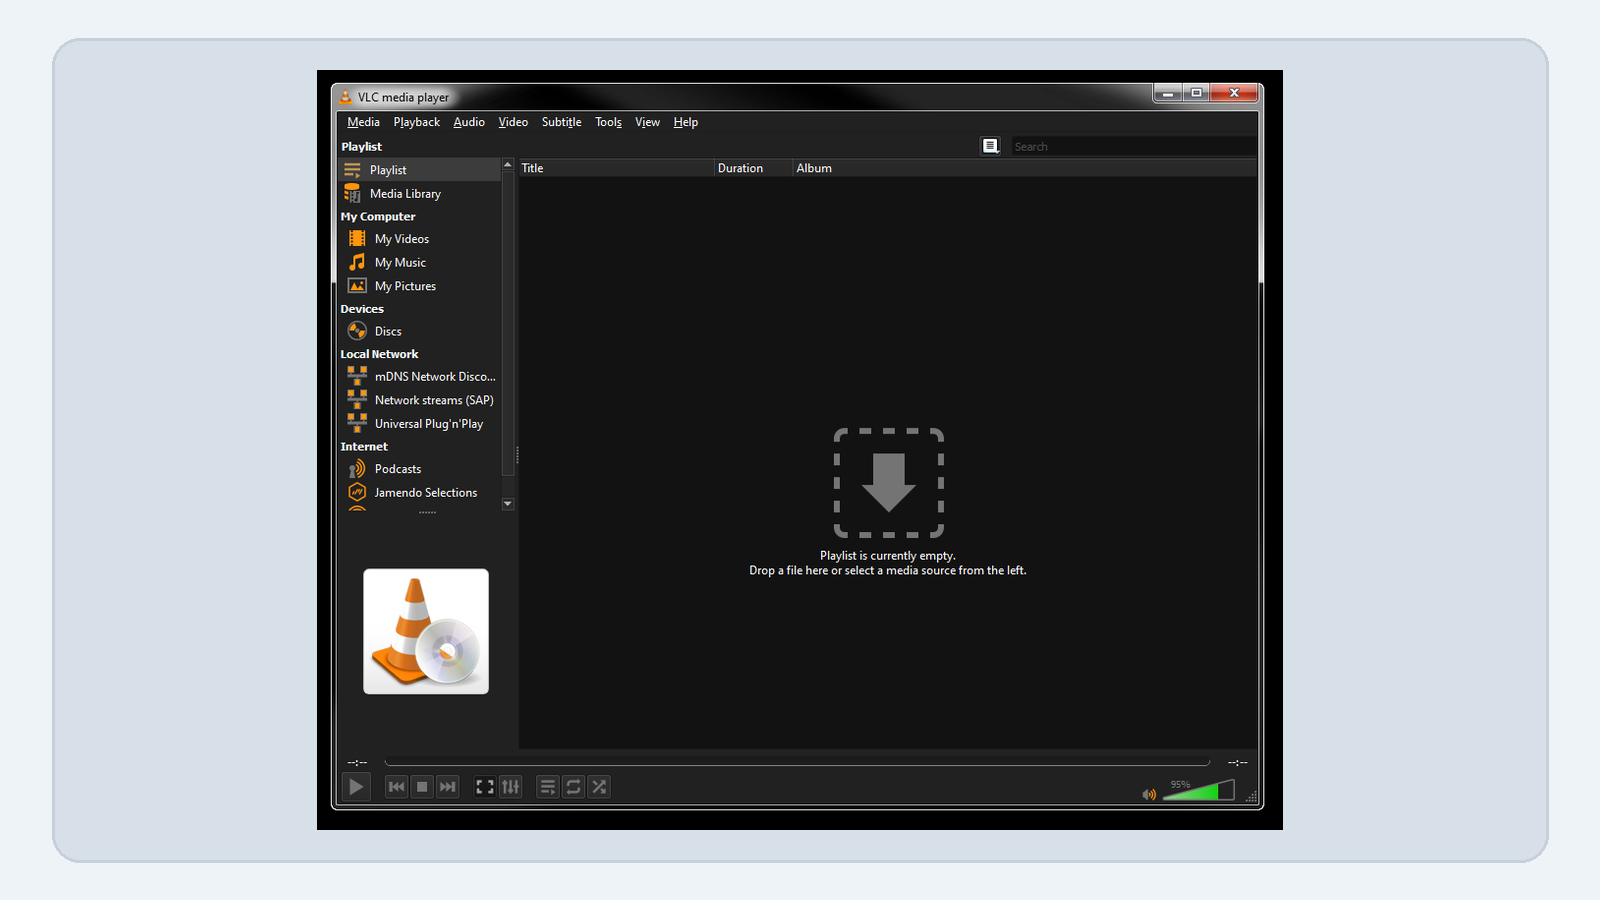Select mDNS Network Discovery item

[419, 377]
